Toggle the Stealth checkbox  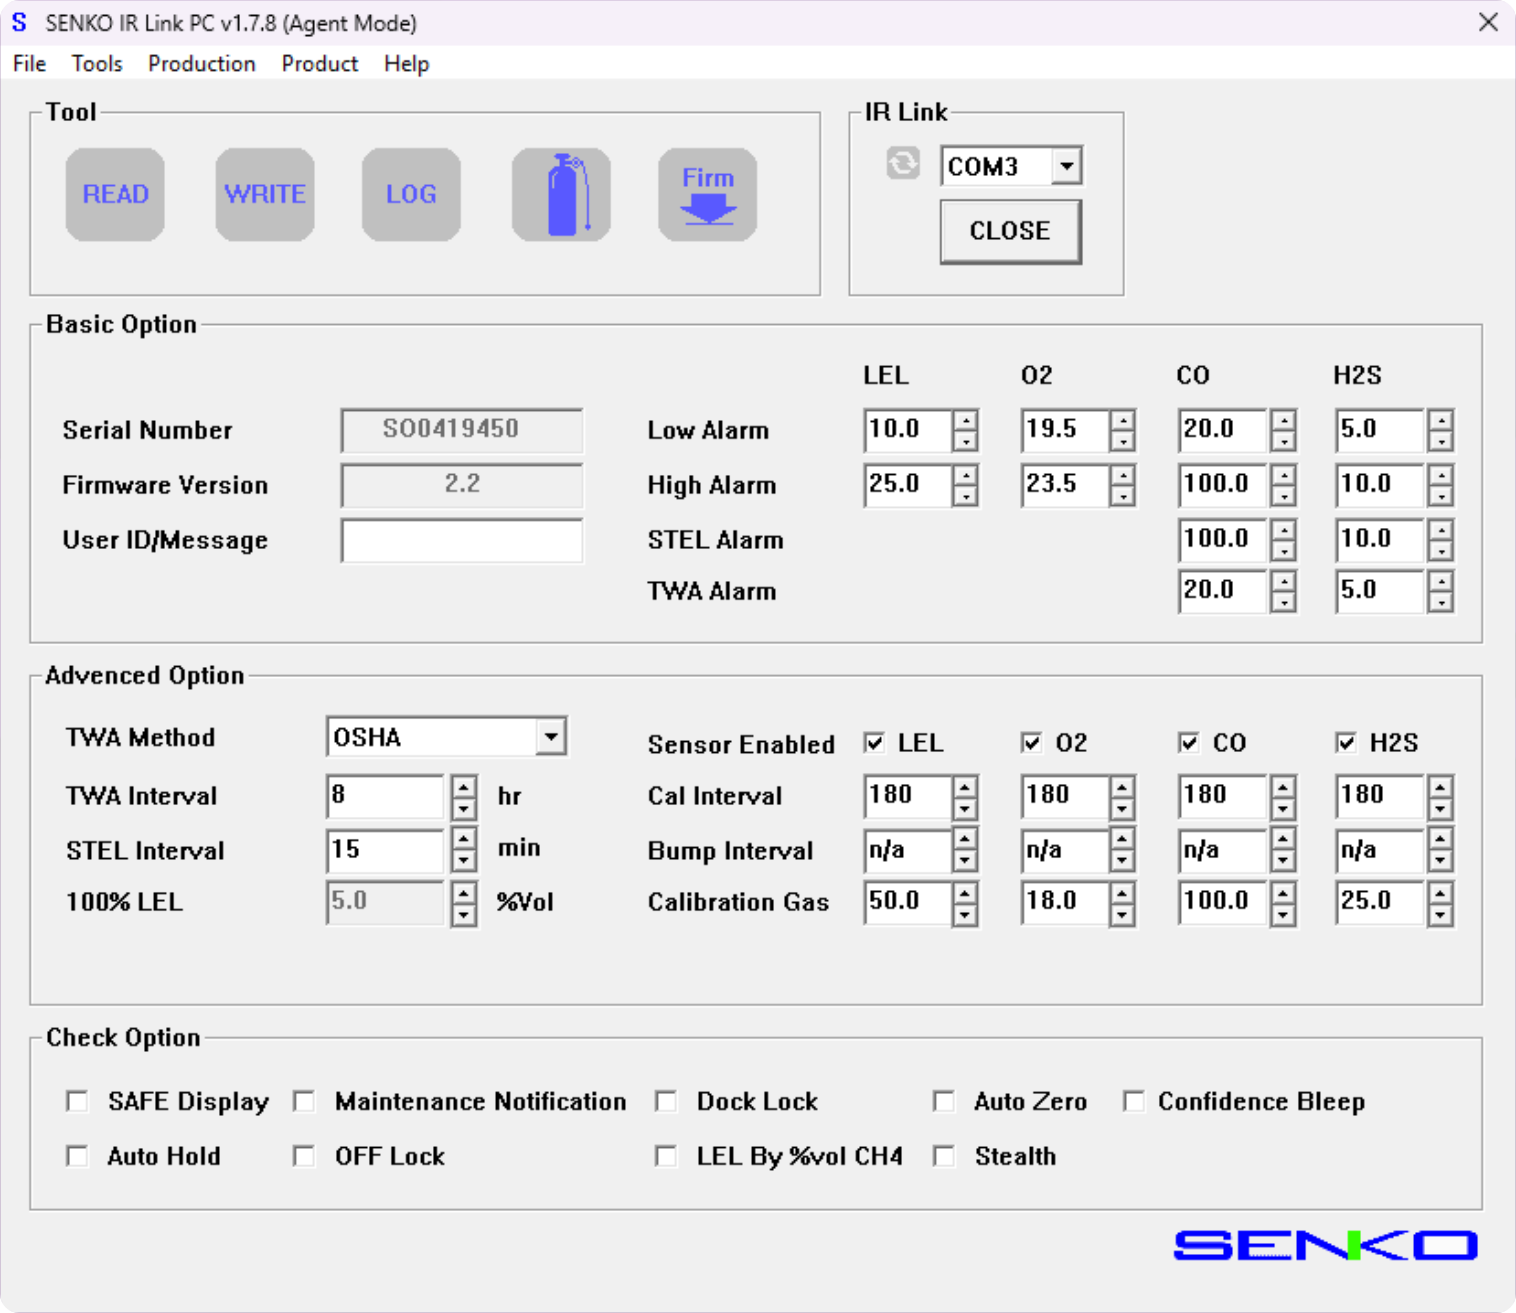(943, 1156)
